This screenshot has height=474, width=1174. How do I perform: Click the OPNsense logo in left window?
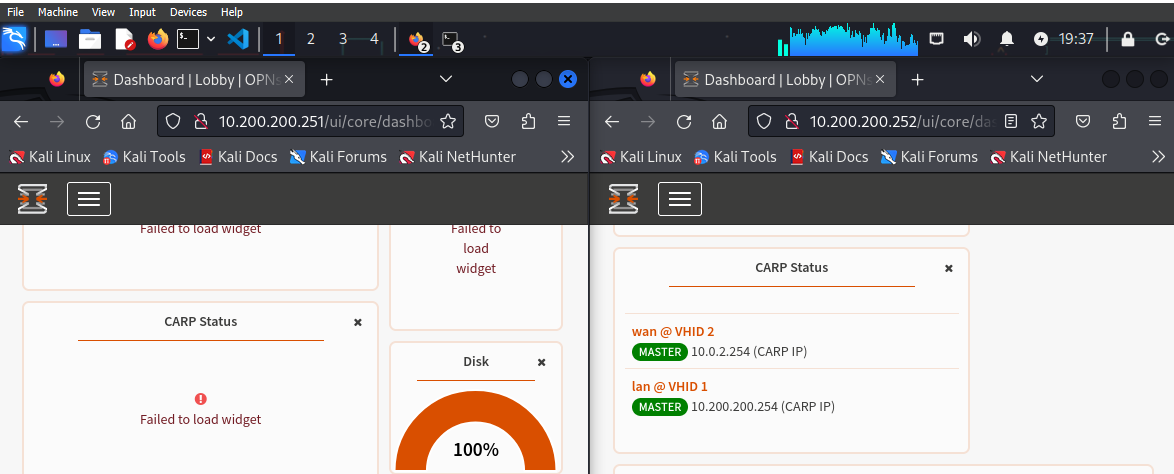(x=33, y=199)
